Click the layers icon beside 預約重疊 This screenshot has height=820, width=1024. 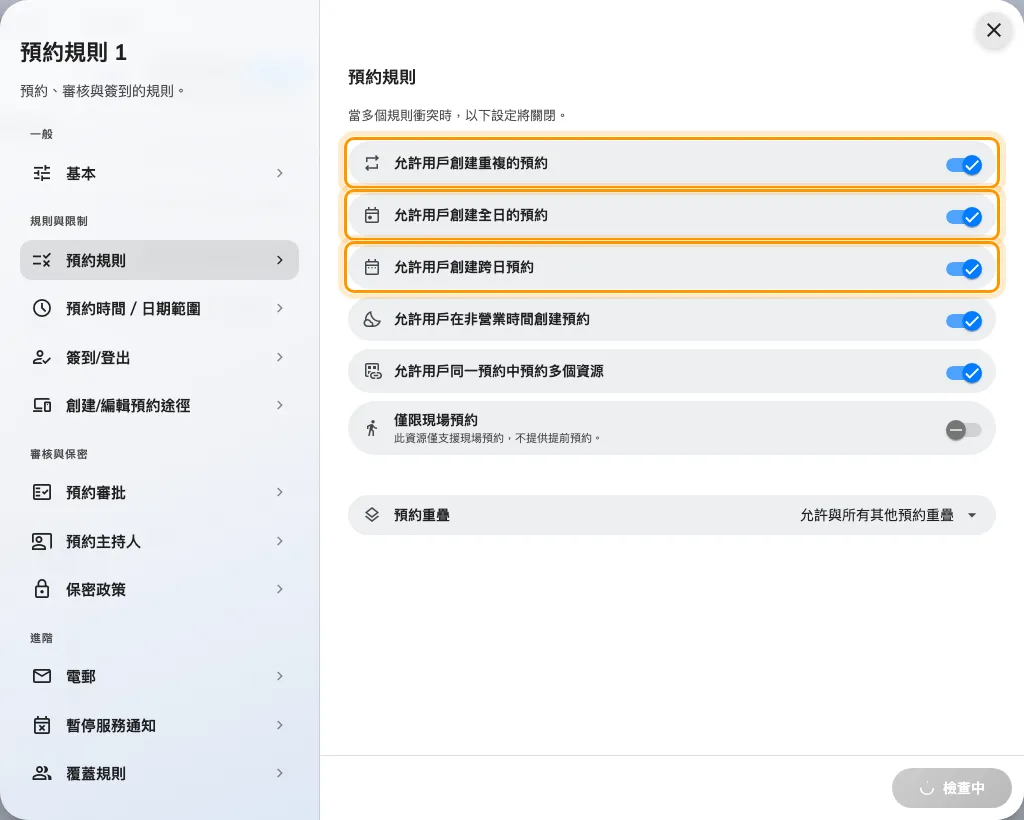tap(372, 514)
